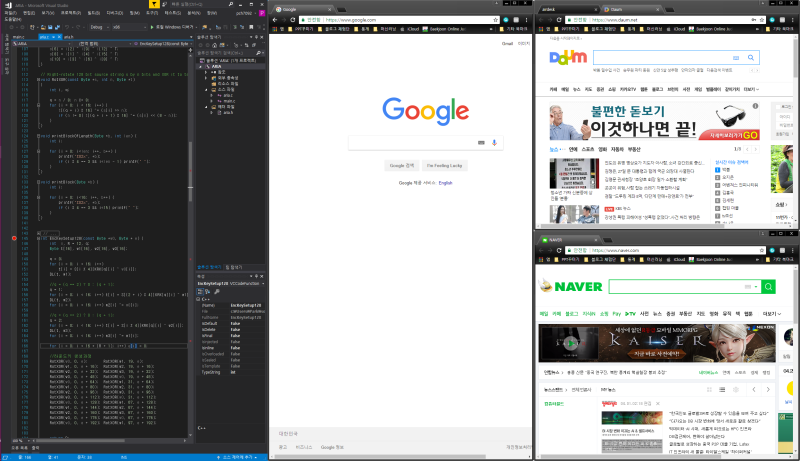Click the Save All icon in Visual Studio toolbar
Image resolution: width=800 pixels, height=461 pixels.
57,27
